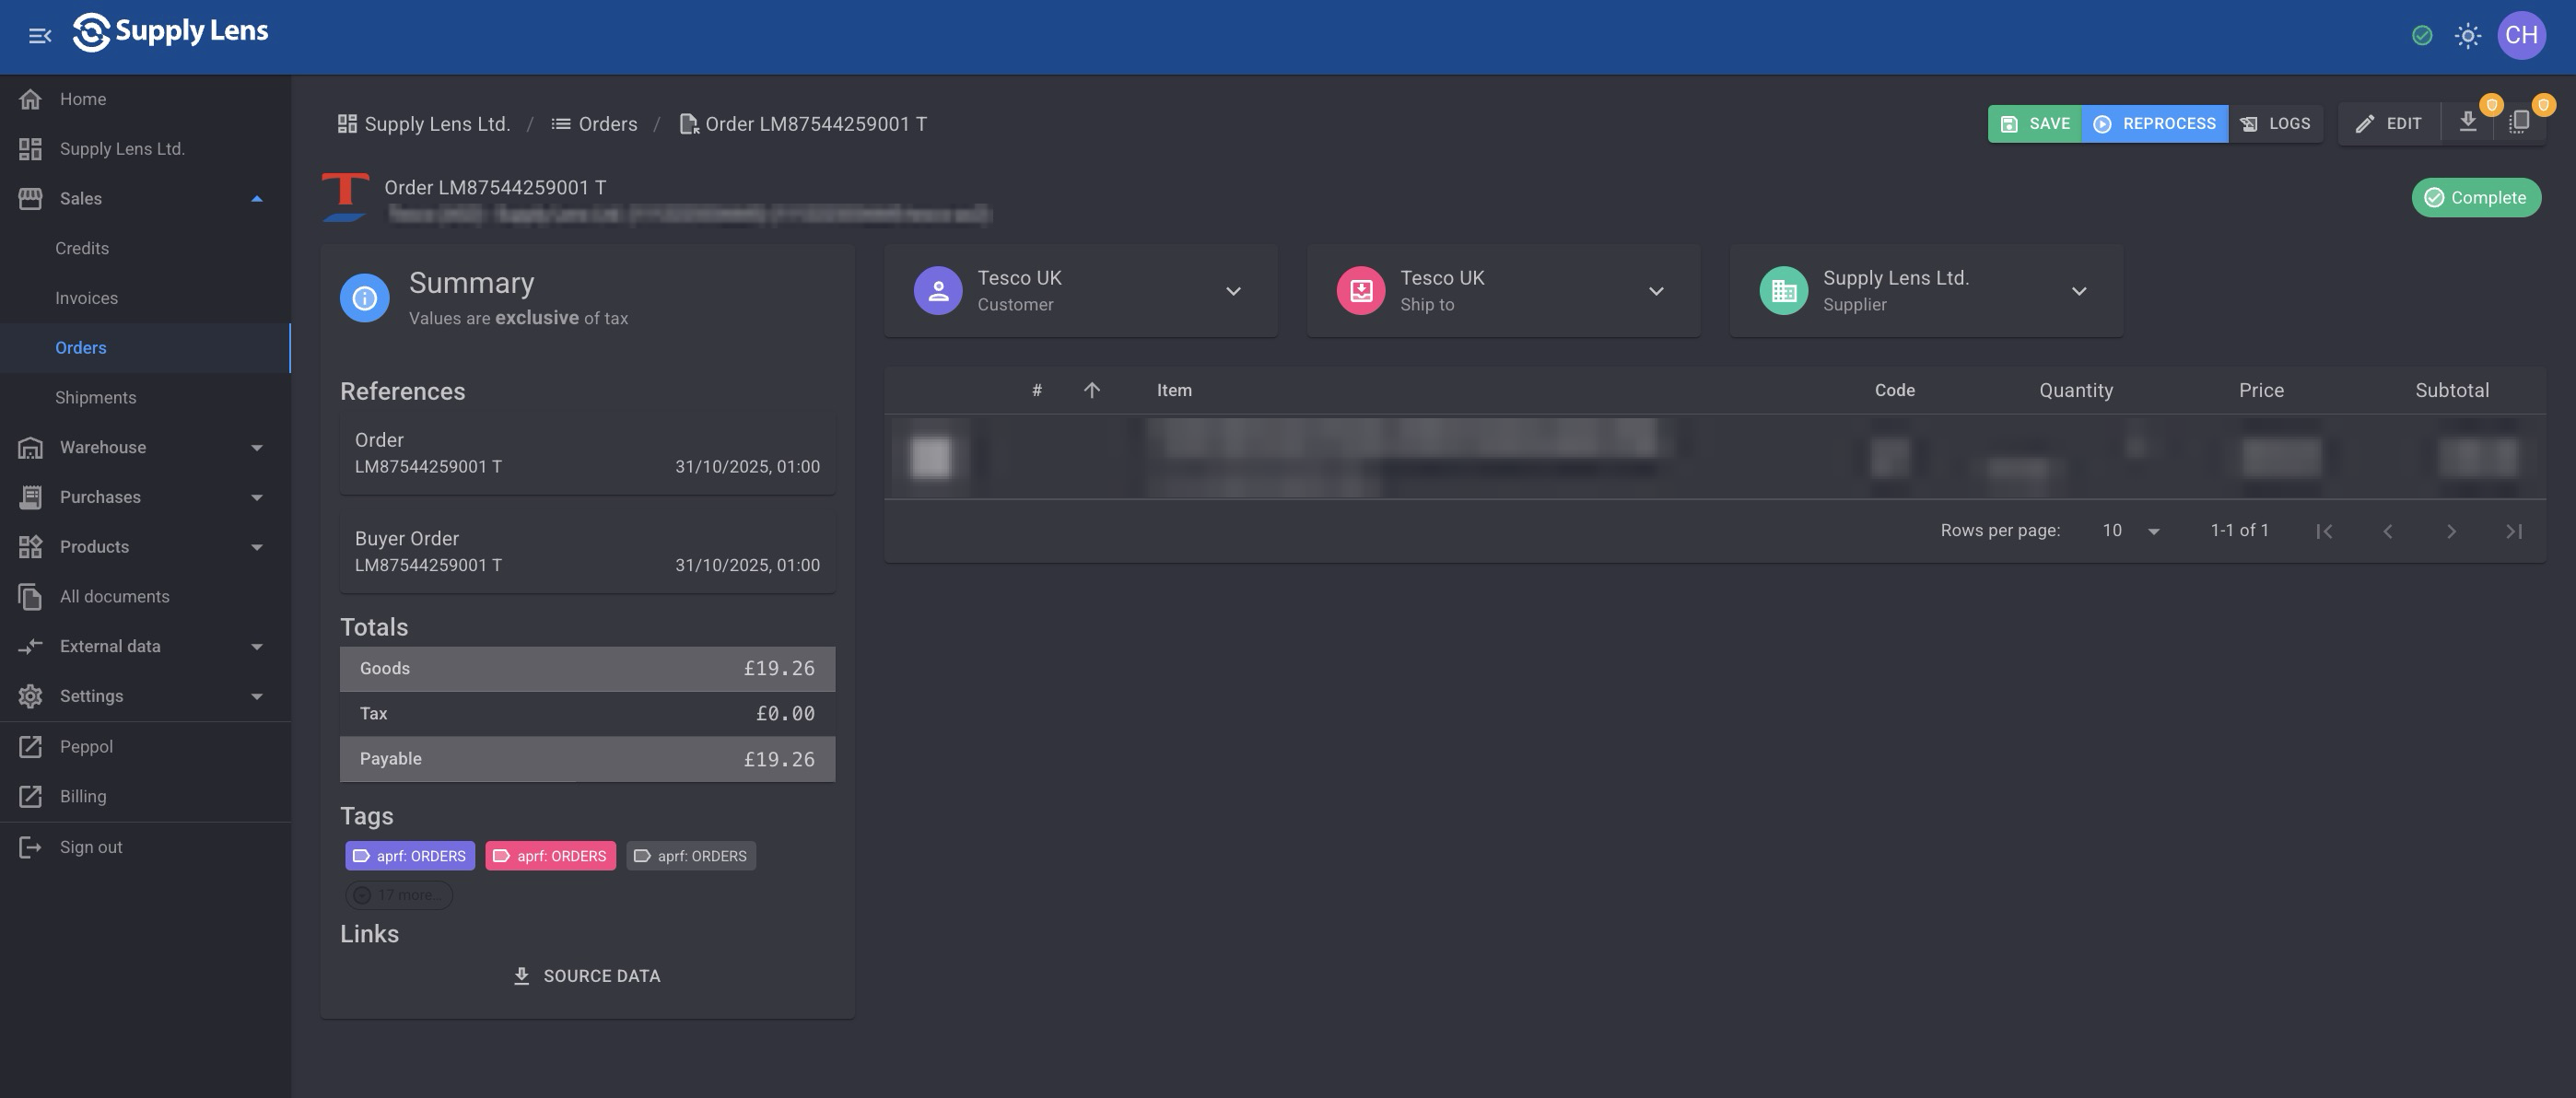Screen dimensions: 2576x1098
Task: Click the Ship to inbox icon
Action: 1360,291
